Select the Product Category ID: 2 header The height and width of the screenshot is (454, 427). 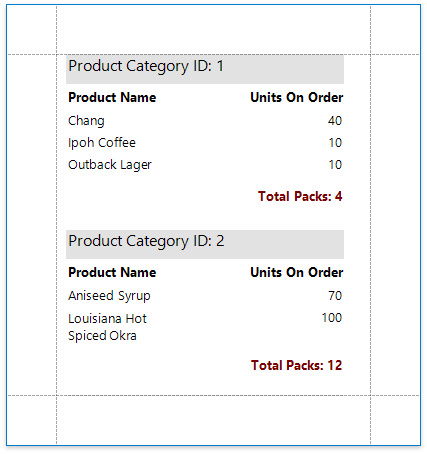click(x=205, y=244)
